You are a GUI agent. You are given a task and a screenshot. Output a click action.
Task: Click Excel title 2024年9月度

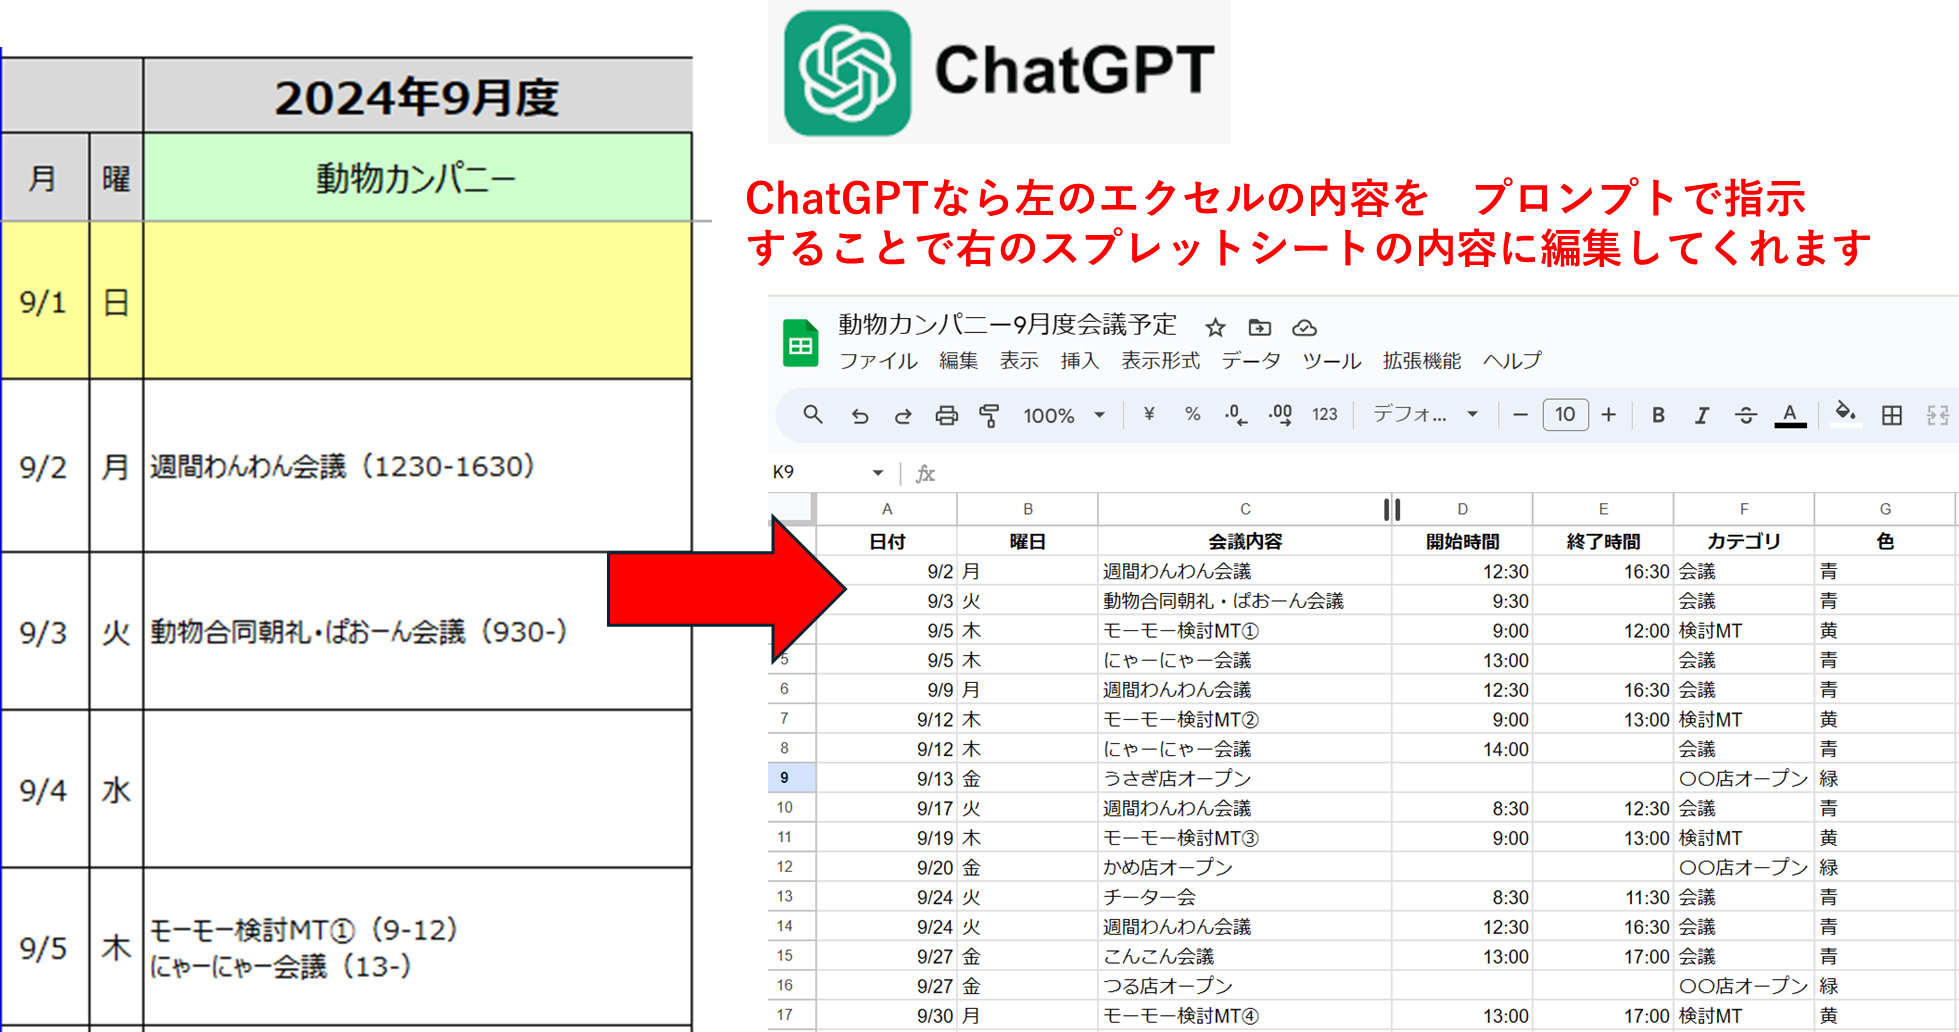[x=417, y=97]
